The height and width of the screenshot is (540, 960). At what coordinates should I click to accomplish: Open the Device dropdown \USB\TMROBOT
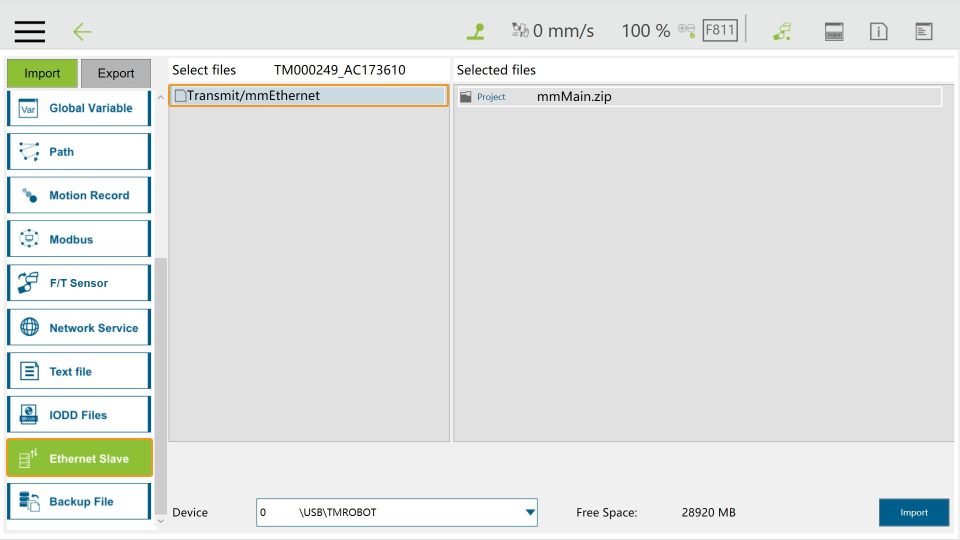[397, 512]
